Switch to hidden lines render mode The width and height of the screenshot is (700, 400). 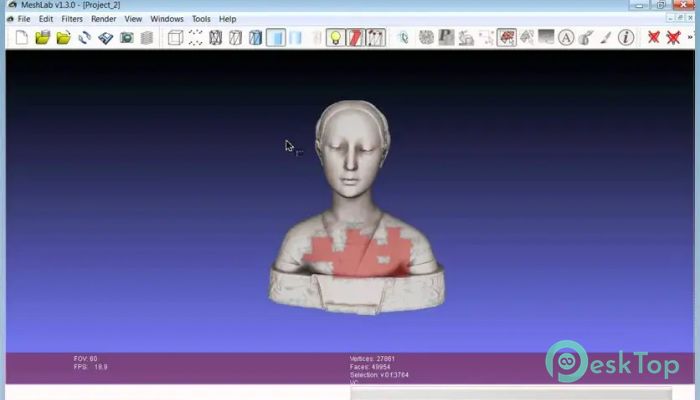click(235, 38)
